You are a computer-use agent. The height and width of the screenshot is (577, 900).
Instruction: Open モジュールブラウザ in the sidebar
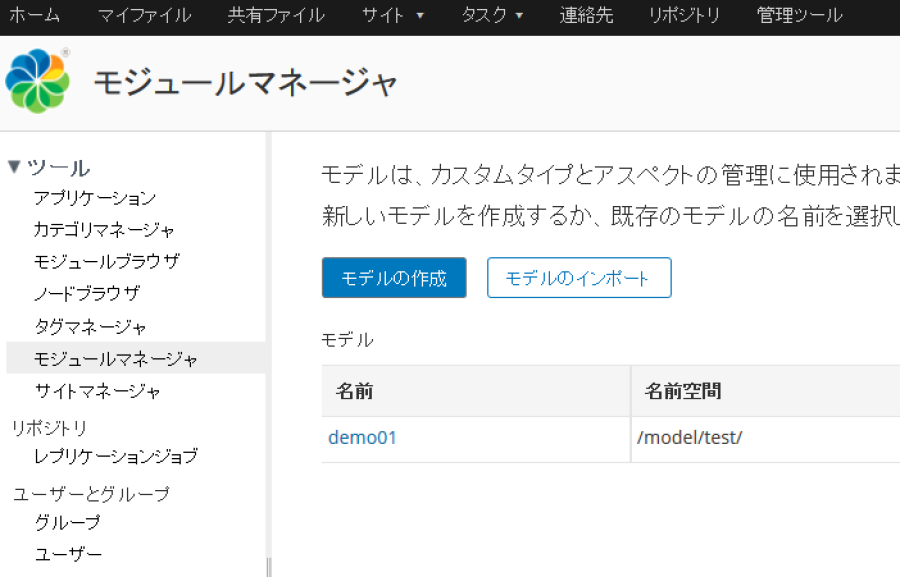107,262
